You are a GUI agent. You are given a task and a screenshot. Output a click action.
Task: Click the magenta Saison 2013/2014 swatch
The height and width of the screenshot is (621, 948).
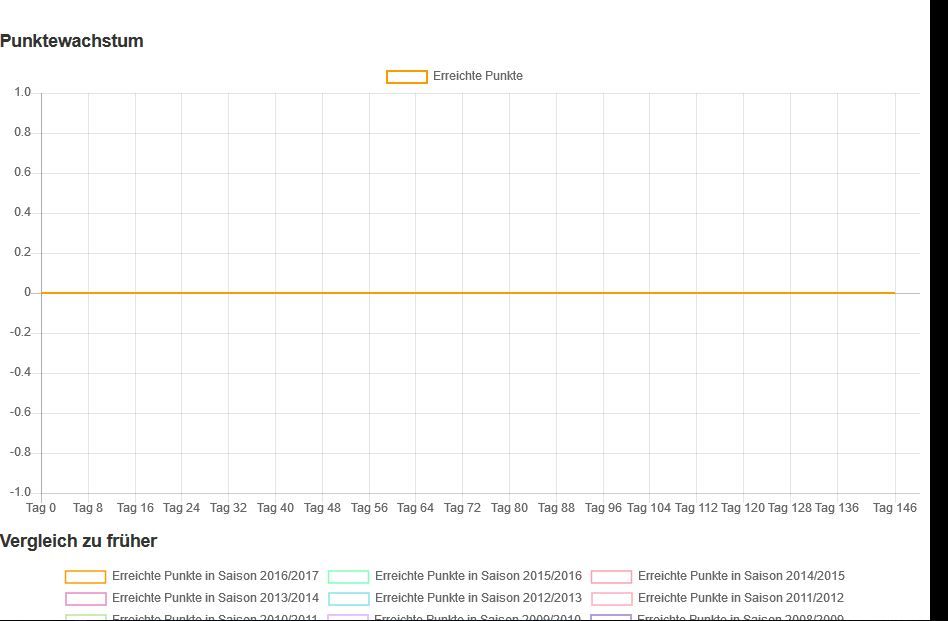pos(85,599)
